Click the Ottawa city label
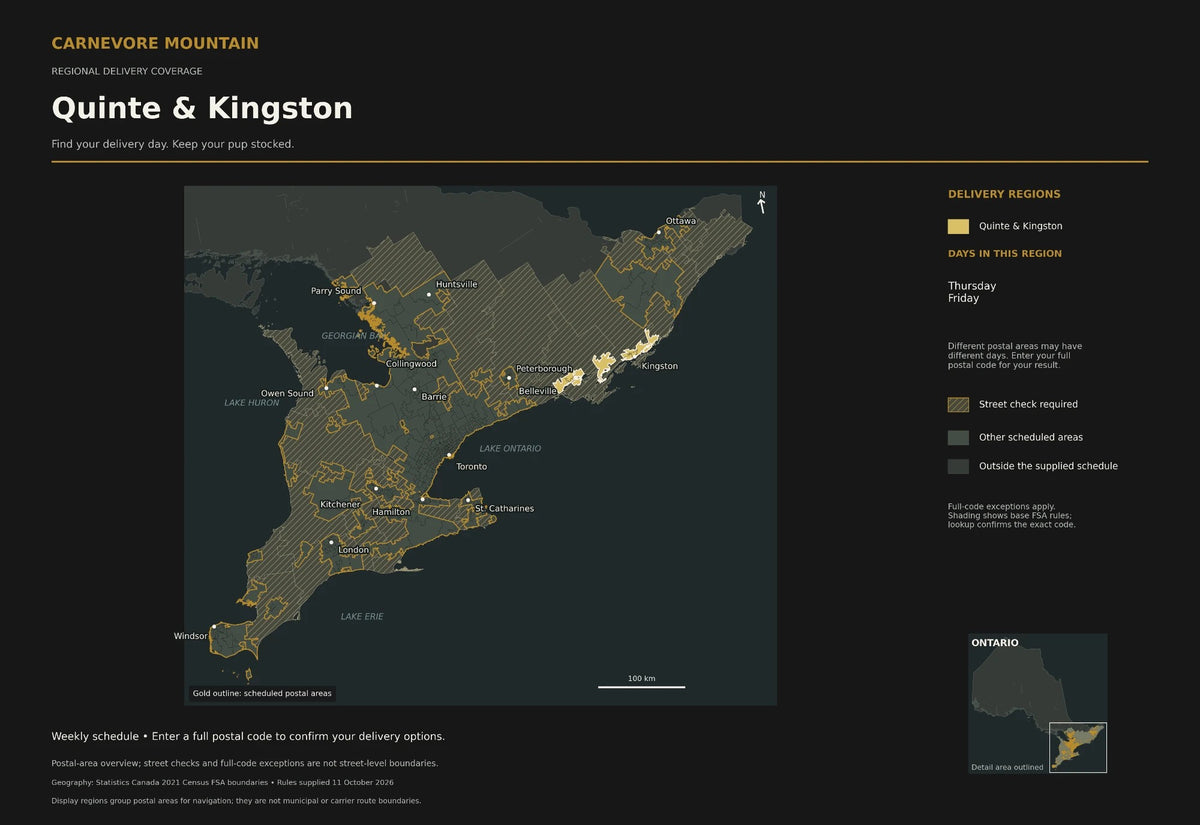The width and height of the screenshot is (1200, 825). tap(681, 221)
